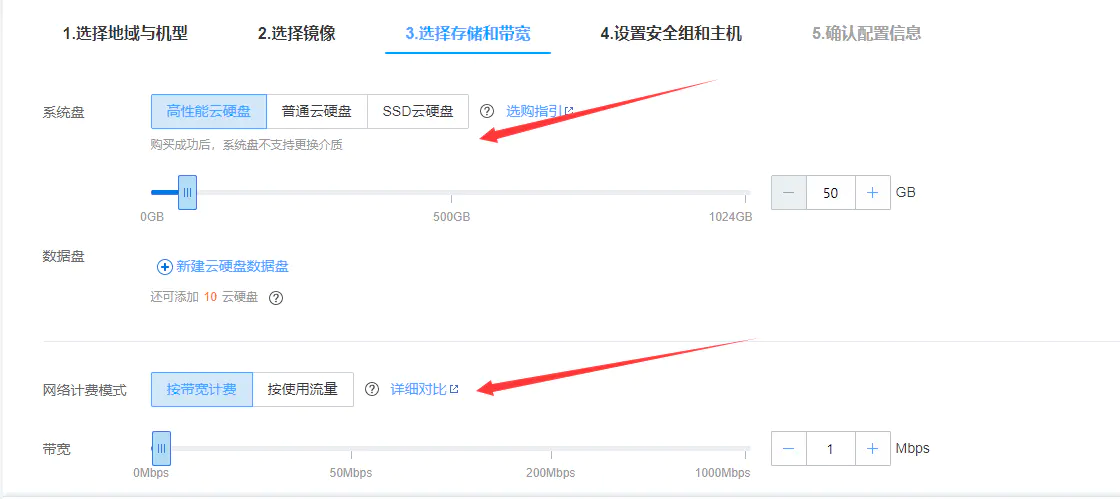Click the plus icon for 新建云硬盘数据盘

pyautogui.click(x=165, y=266)
